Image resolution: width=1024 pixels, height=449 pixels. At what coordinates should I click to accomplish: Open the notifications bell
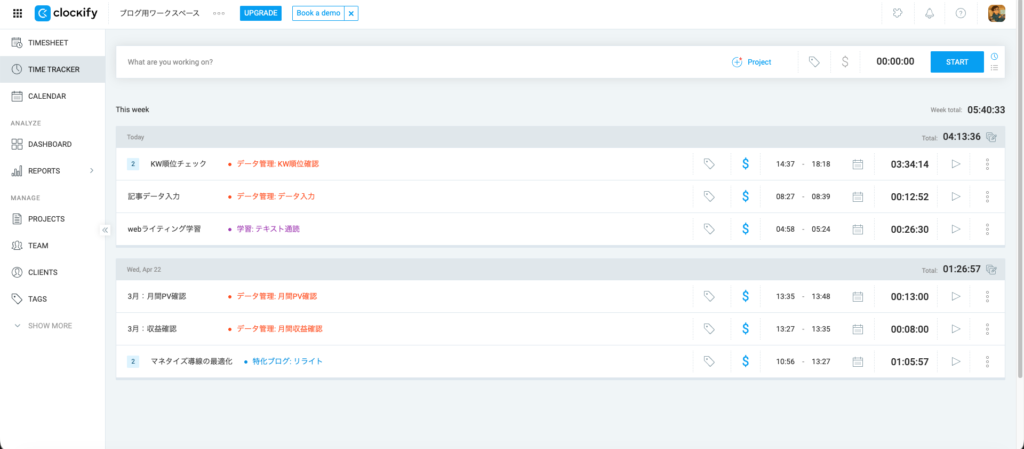(x=929, y=13)
